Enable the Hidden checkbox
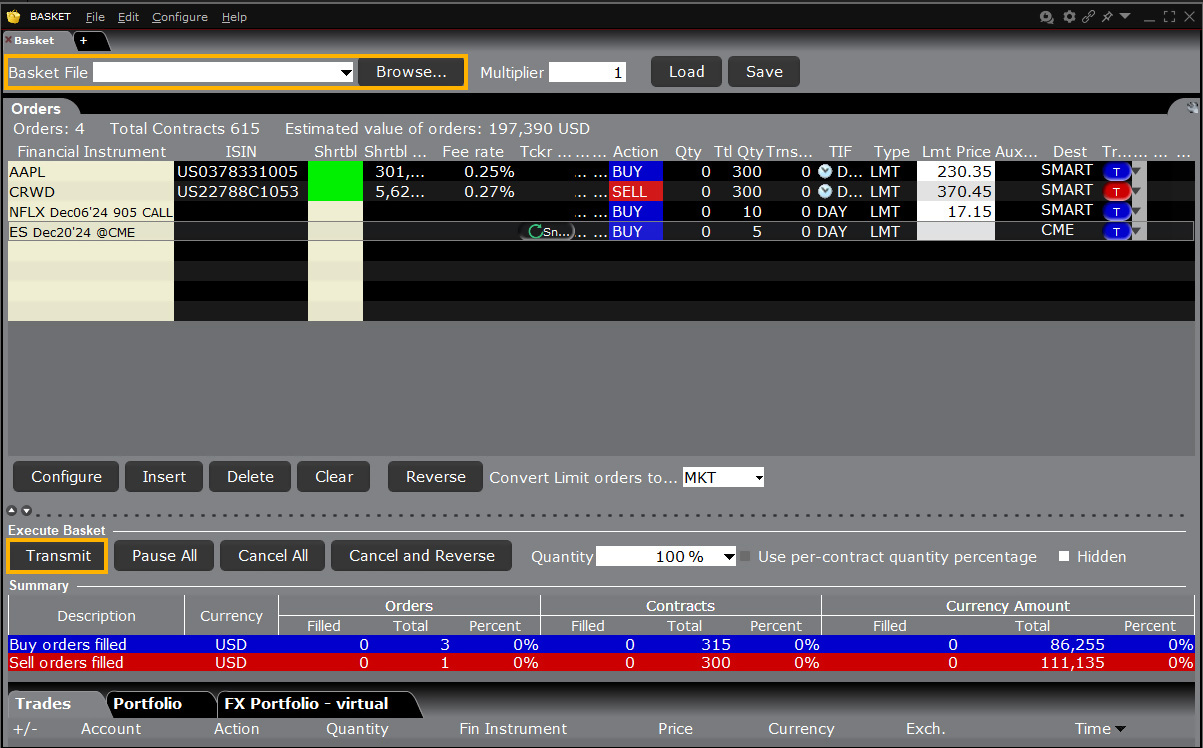 pos(1064,556)
